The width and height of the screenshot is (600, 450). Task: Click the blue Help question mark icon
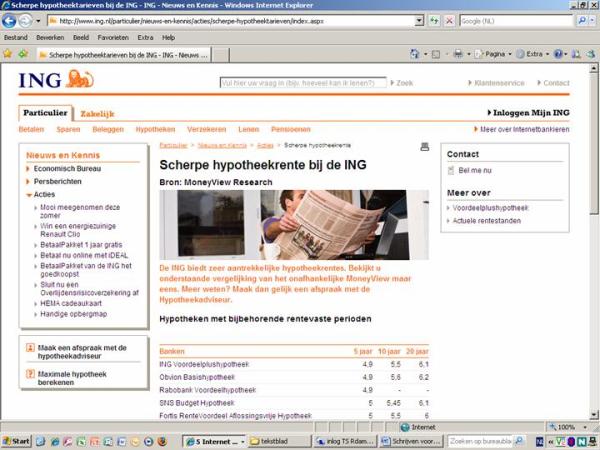558,54
